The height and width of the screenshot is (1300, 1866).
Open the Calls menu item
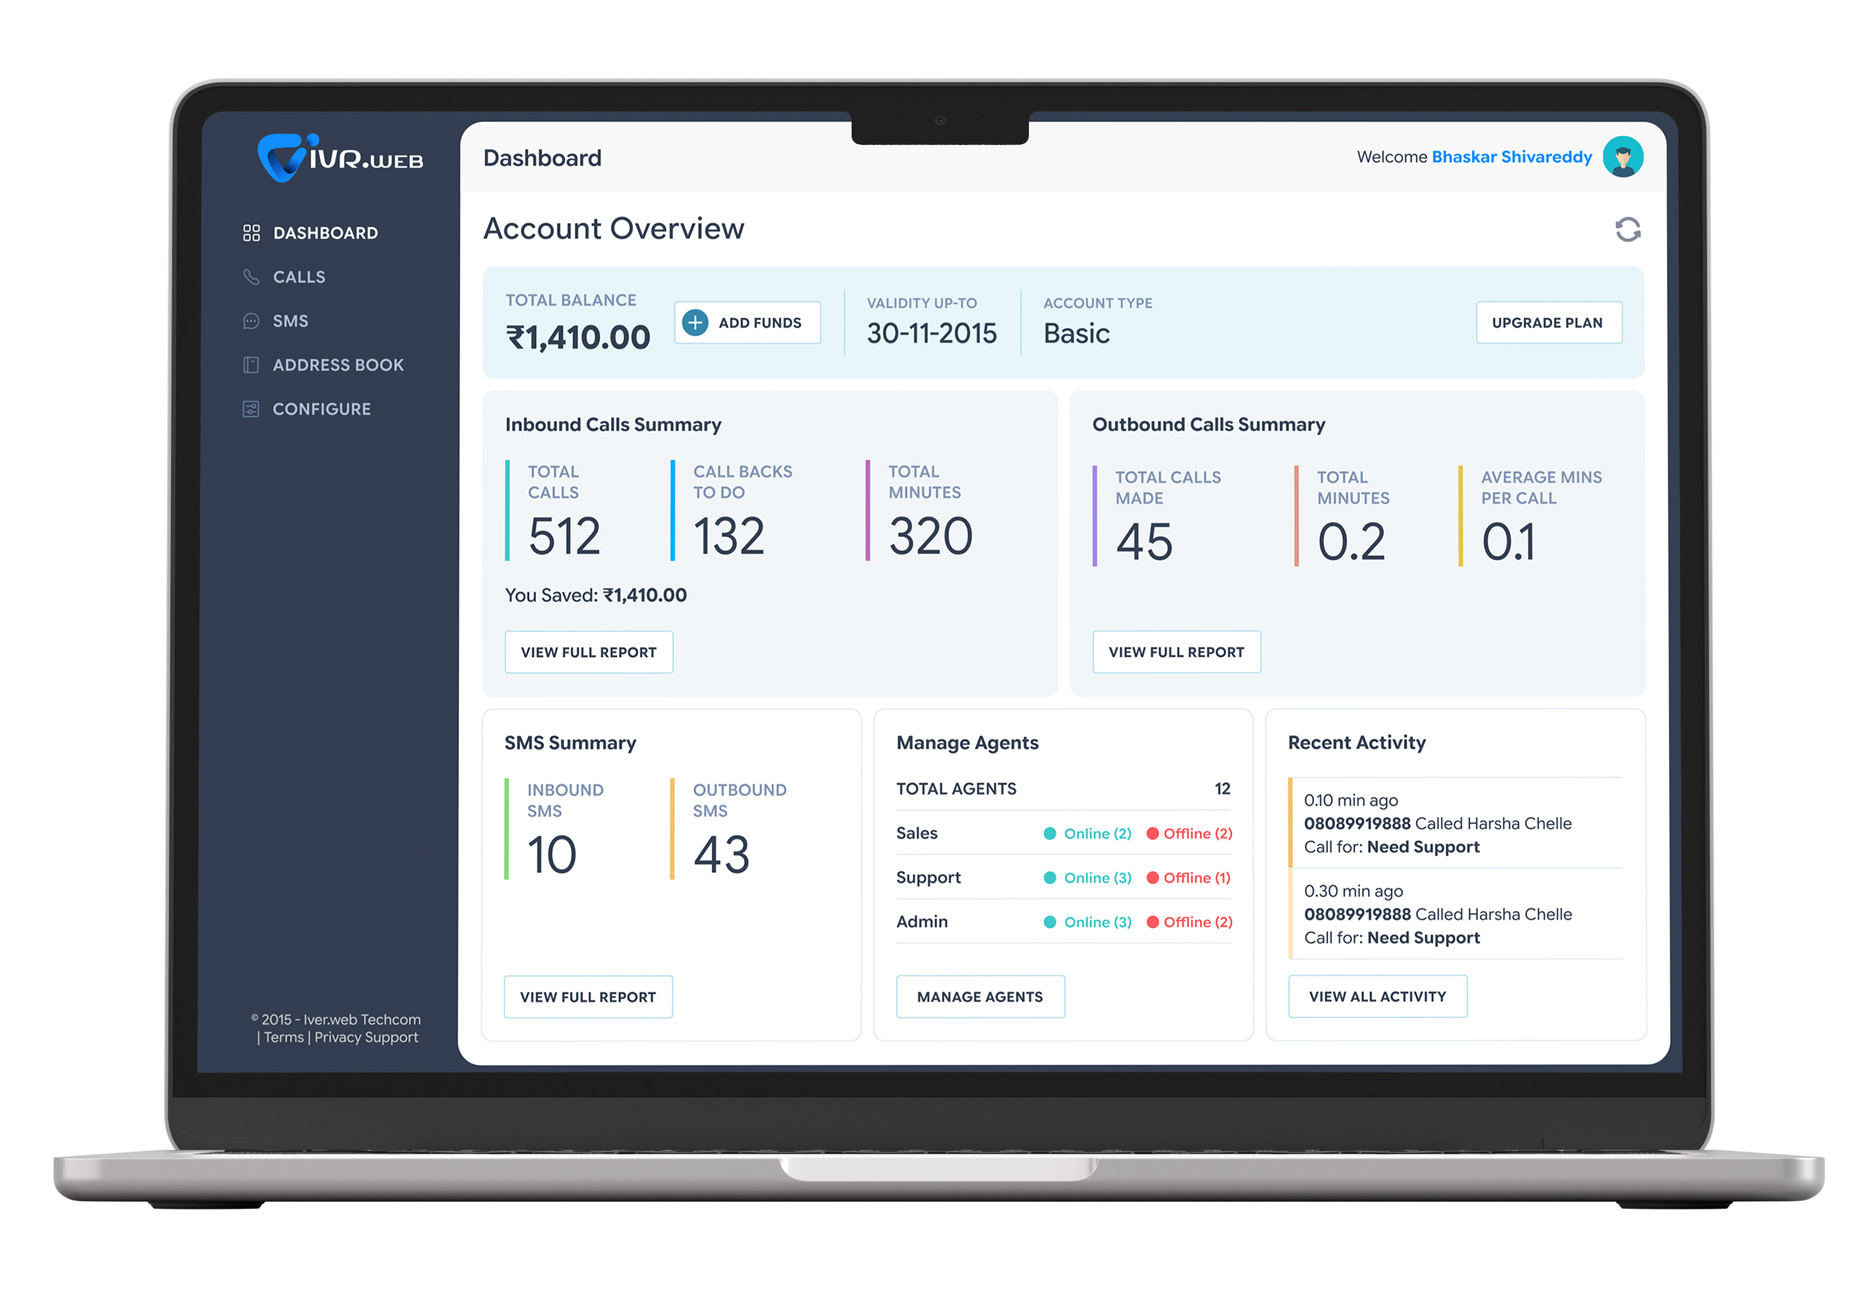click(x=299, y=277)
